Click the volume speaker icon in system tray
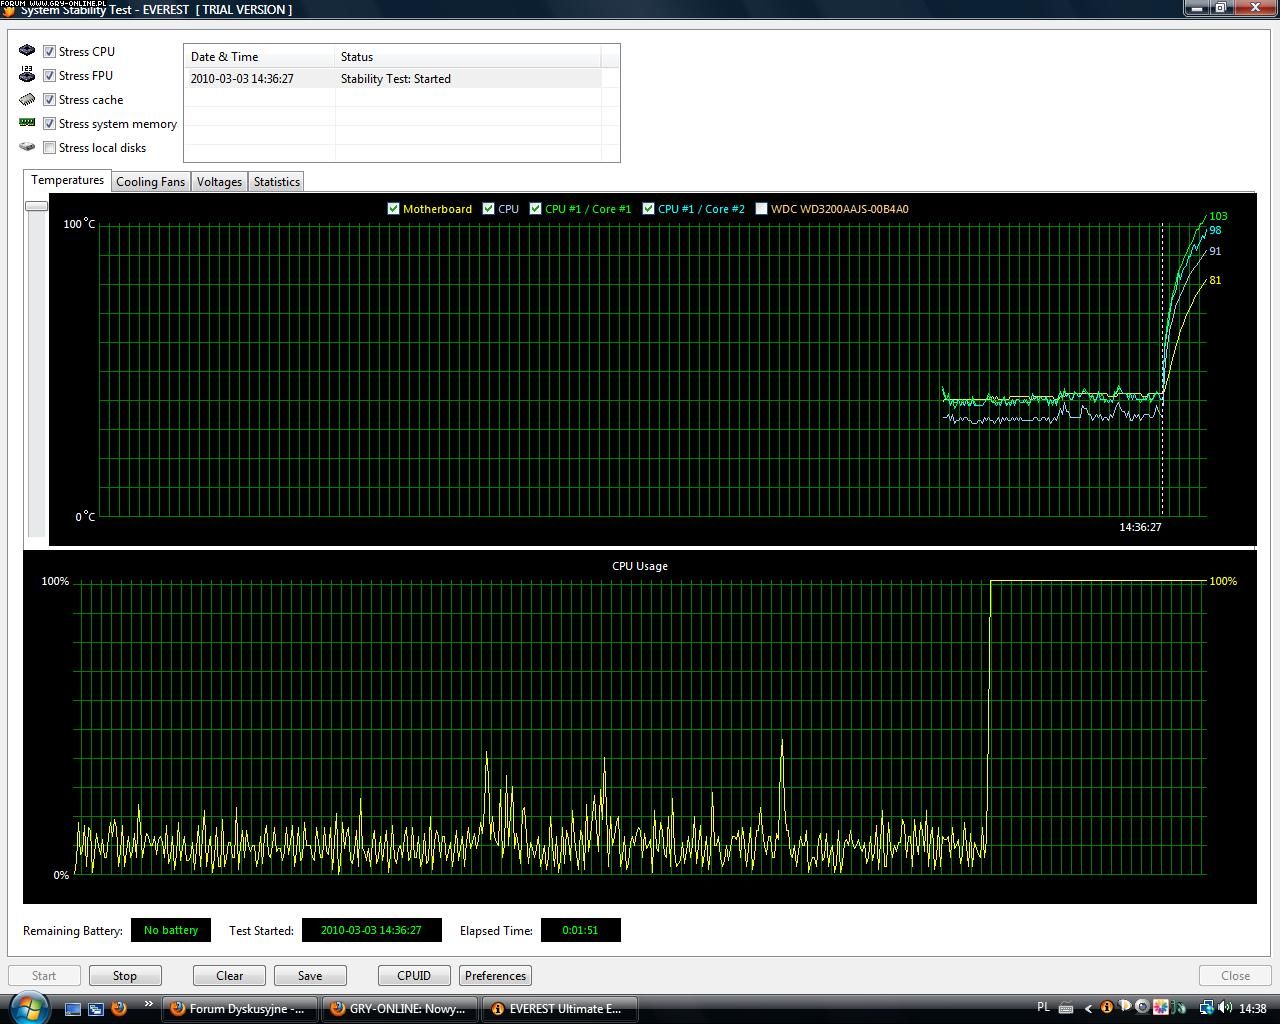The width and height of the screenshot is (1280, 1024). (1226, 1008)
